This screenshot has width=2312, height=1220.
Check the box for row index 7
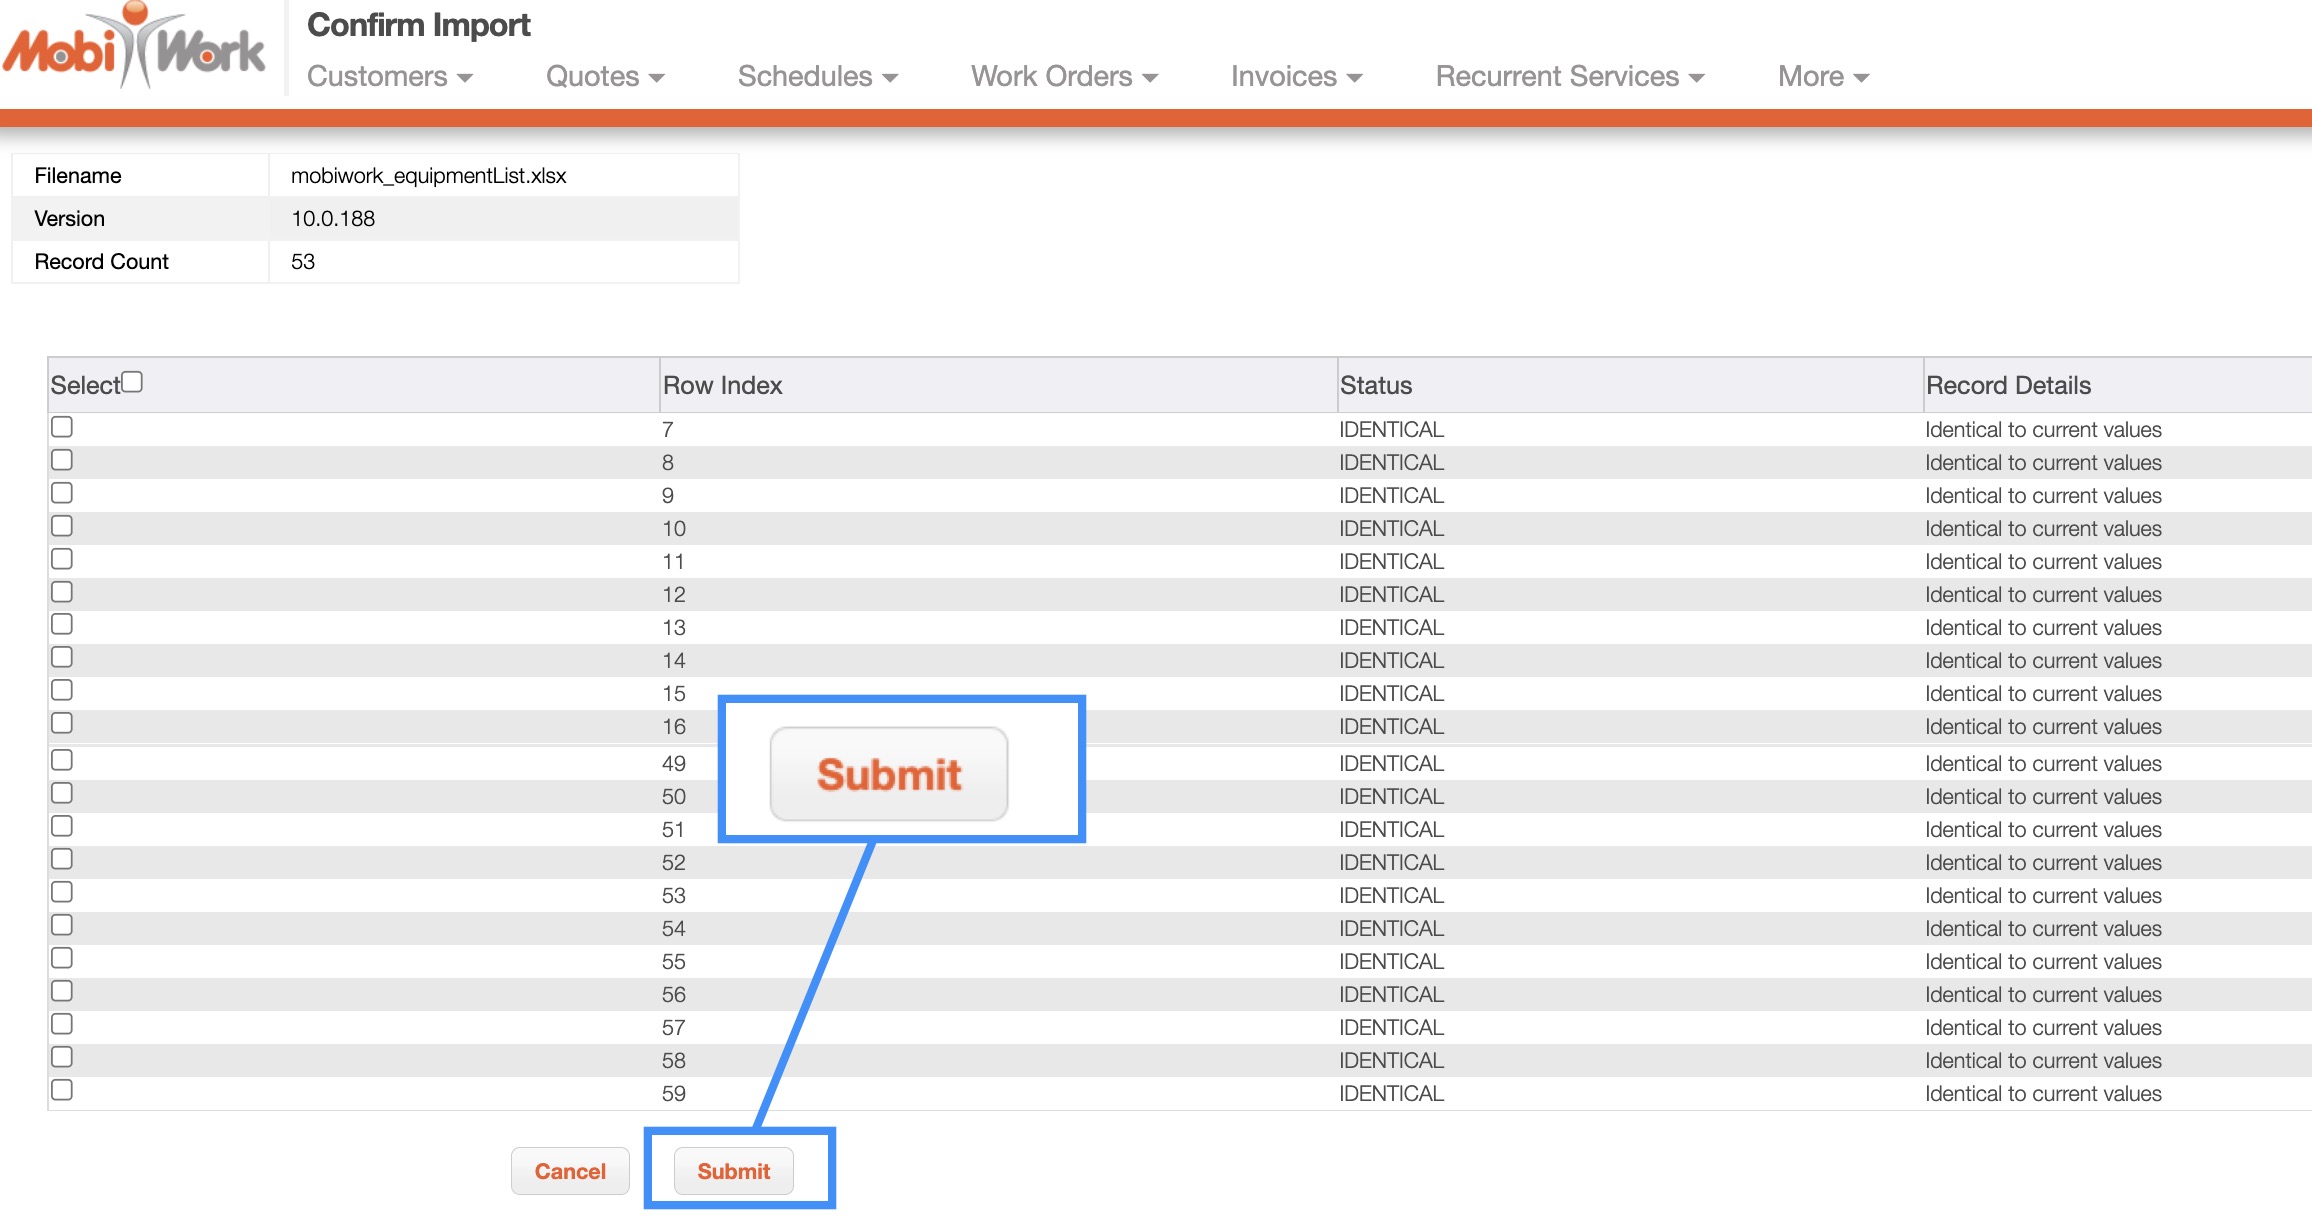coord(62,427)
